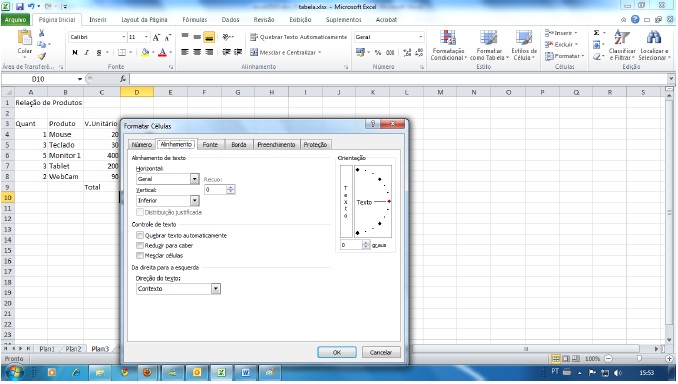Open the Horizontal alignment dropdown
The height and width of the screenshot is (384, 678).
click(195, 179)
